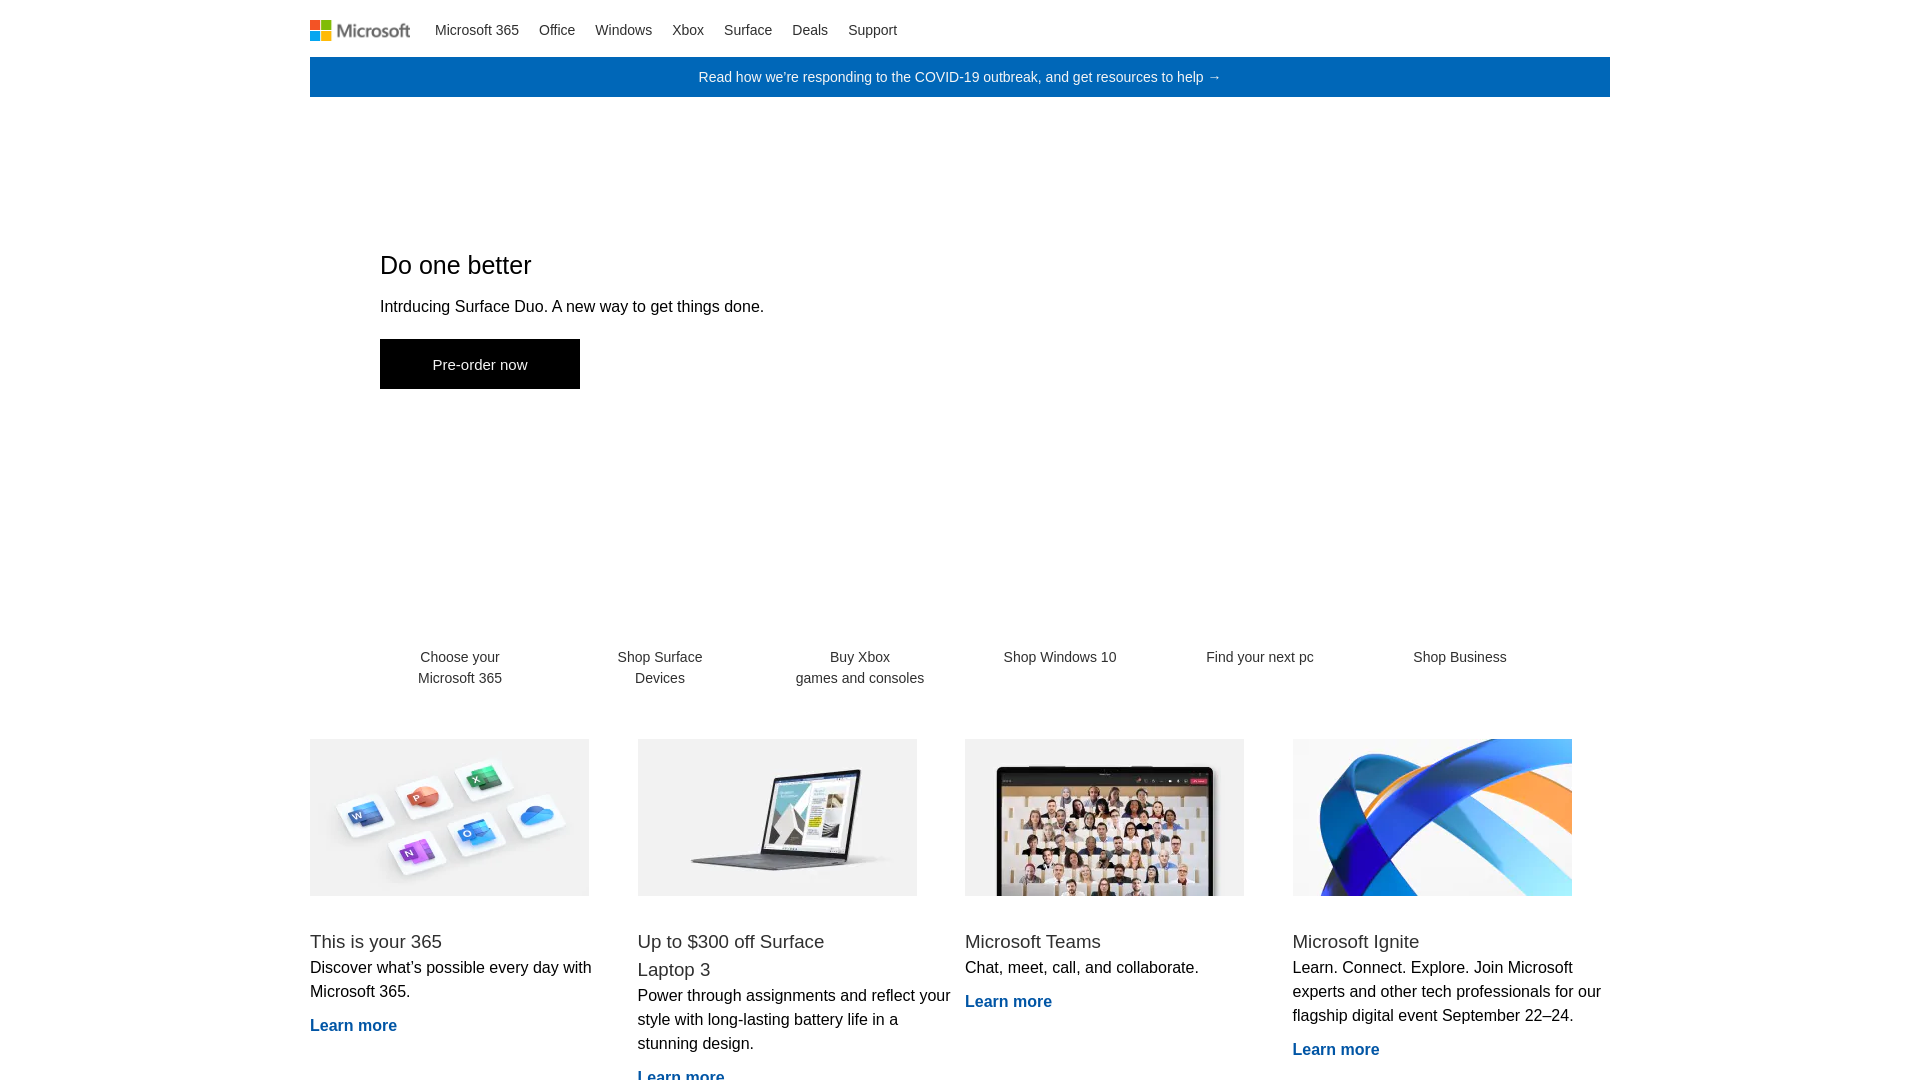
Task: Click the This is your 365 heading
Action: tap(376, 942)
